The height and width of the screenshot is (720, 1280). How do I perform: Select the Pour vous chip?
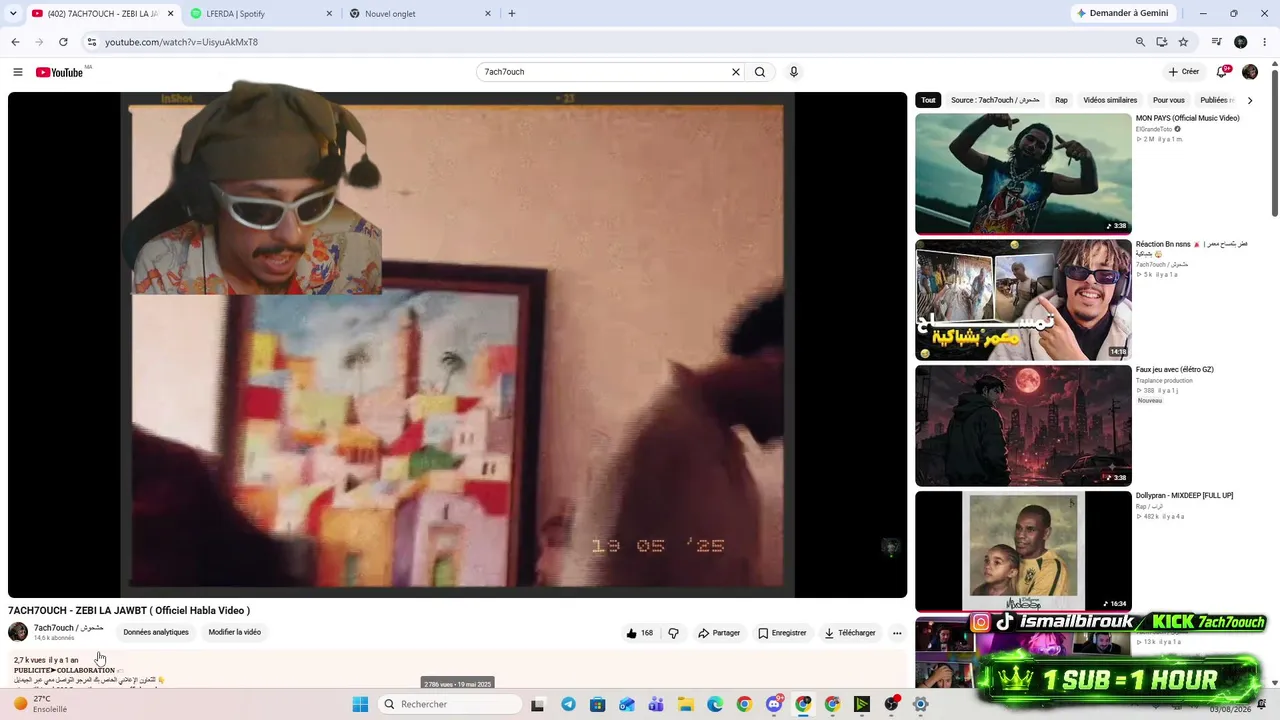pos(1169,100)
